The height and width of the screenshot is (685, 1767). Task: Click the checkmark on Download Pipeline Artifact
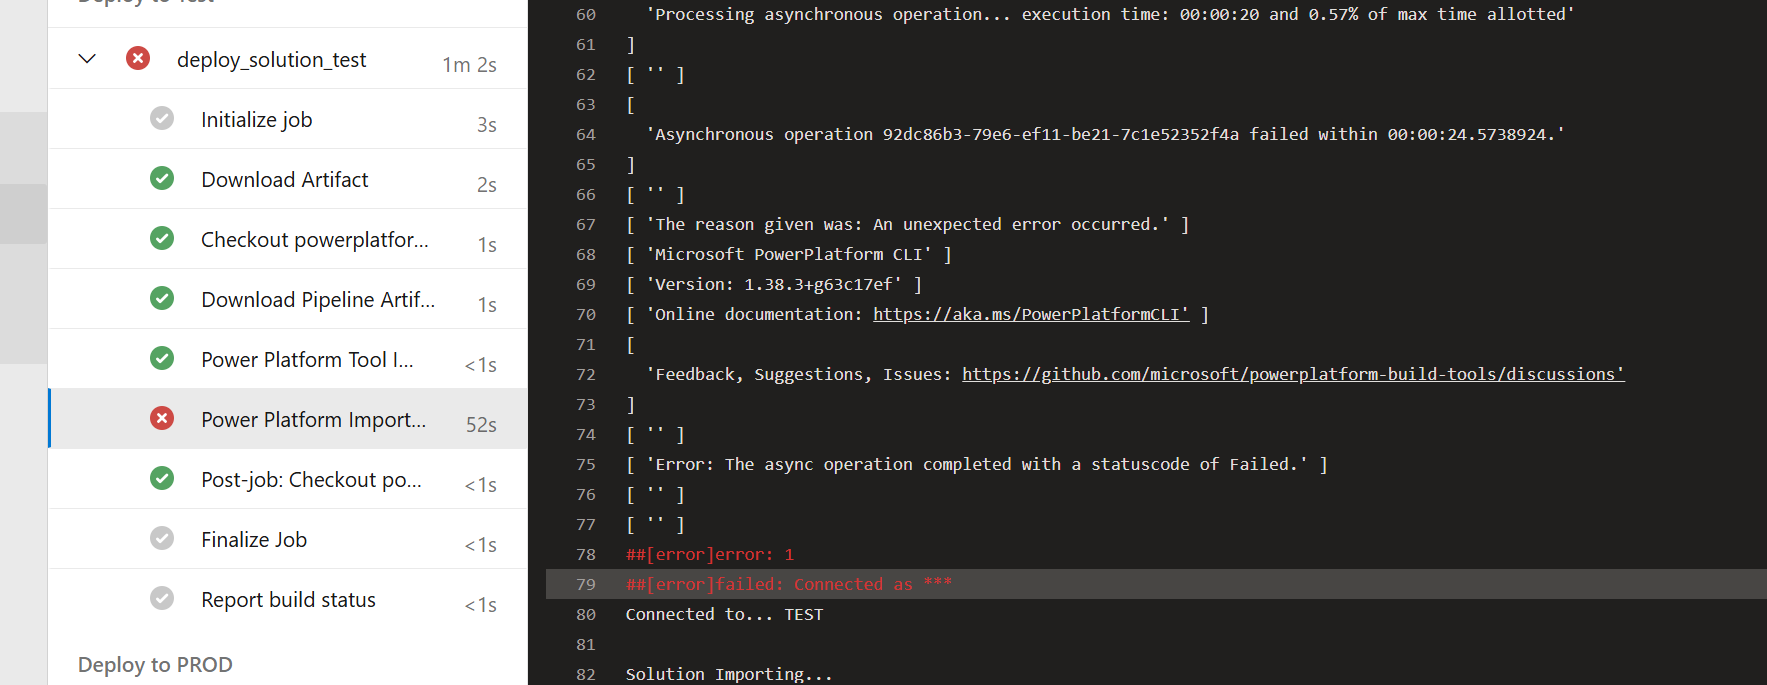162,298
